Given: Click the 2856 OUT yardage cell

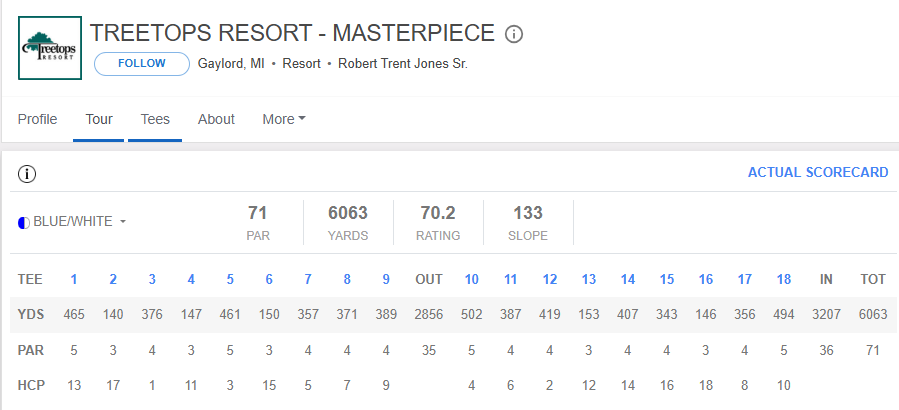Looking at the screenshot, I should [429, 315].
